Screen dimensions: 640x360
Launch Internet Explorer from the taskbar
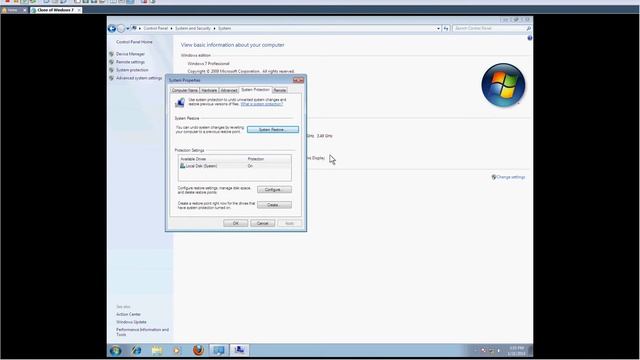(x=136, y=350)
